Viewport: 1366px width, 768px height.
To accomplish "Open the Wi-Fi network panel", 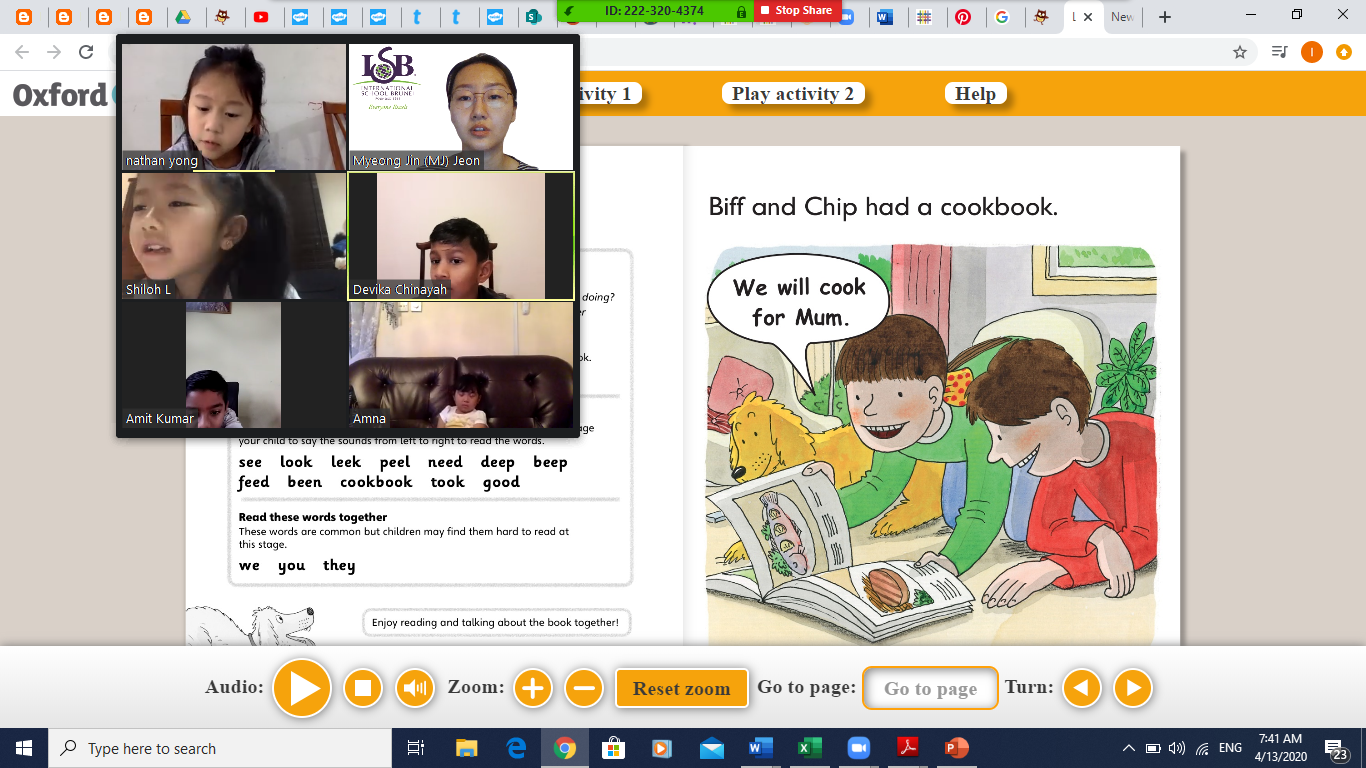I will pos(1202,748).
